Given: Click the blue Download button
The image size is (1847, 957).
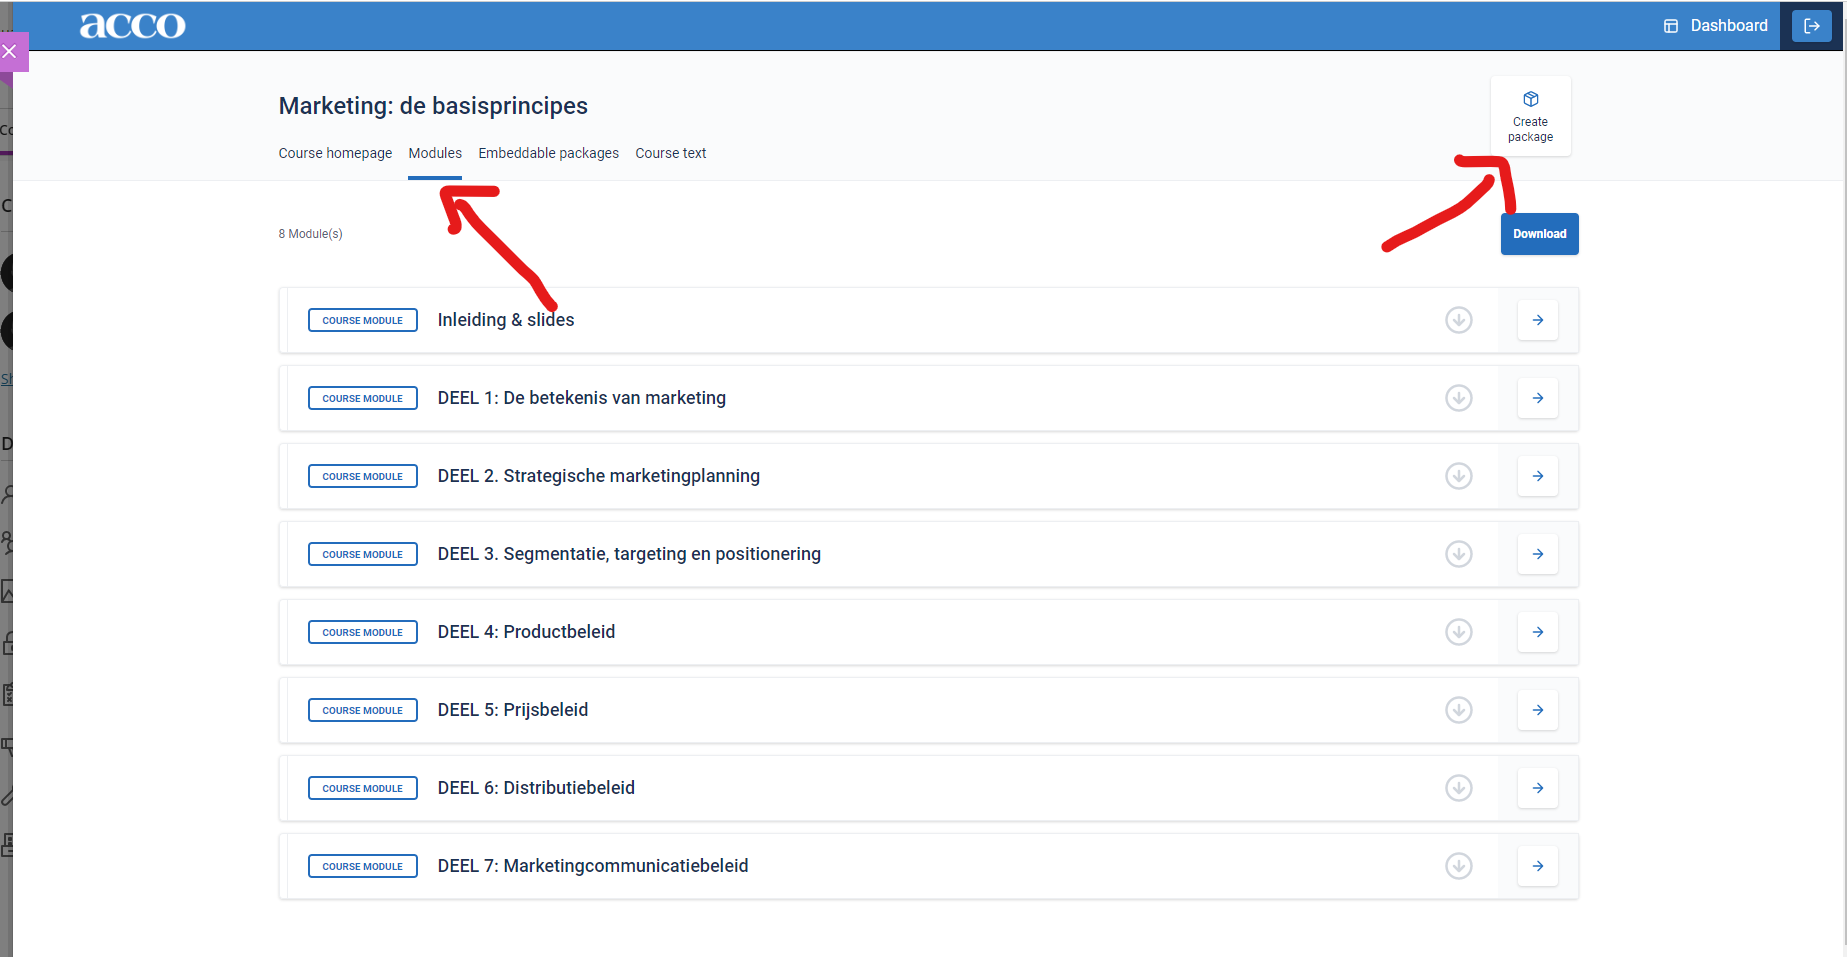Looking at the screenshot, I should click(1539, 234).
